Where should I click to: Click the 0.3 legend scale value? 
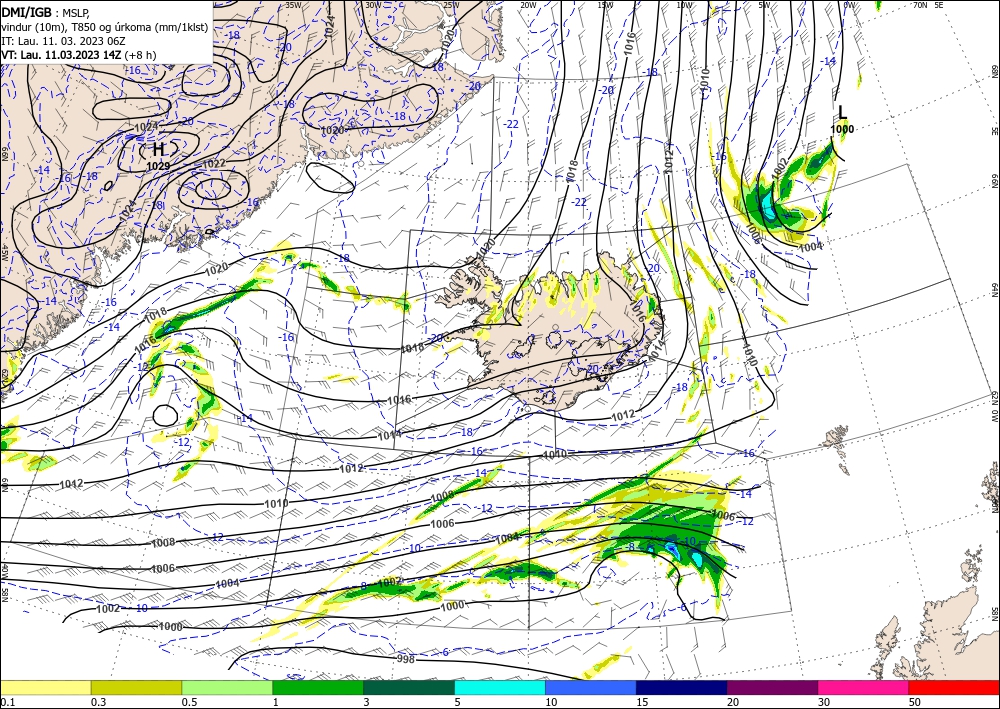98,702
